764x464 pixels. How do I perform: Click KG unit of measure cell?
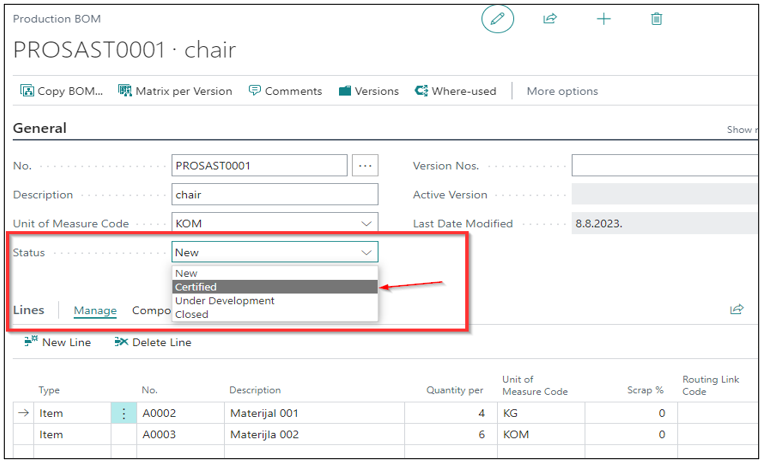point(541,413)
